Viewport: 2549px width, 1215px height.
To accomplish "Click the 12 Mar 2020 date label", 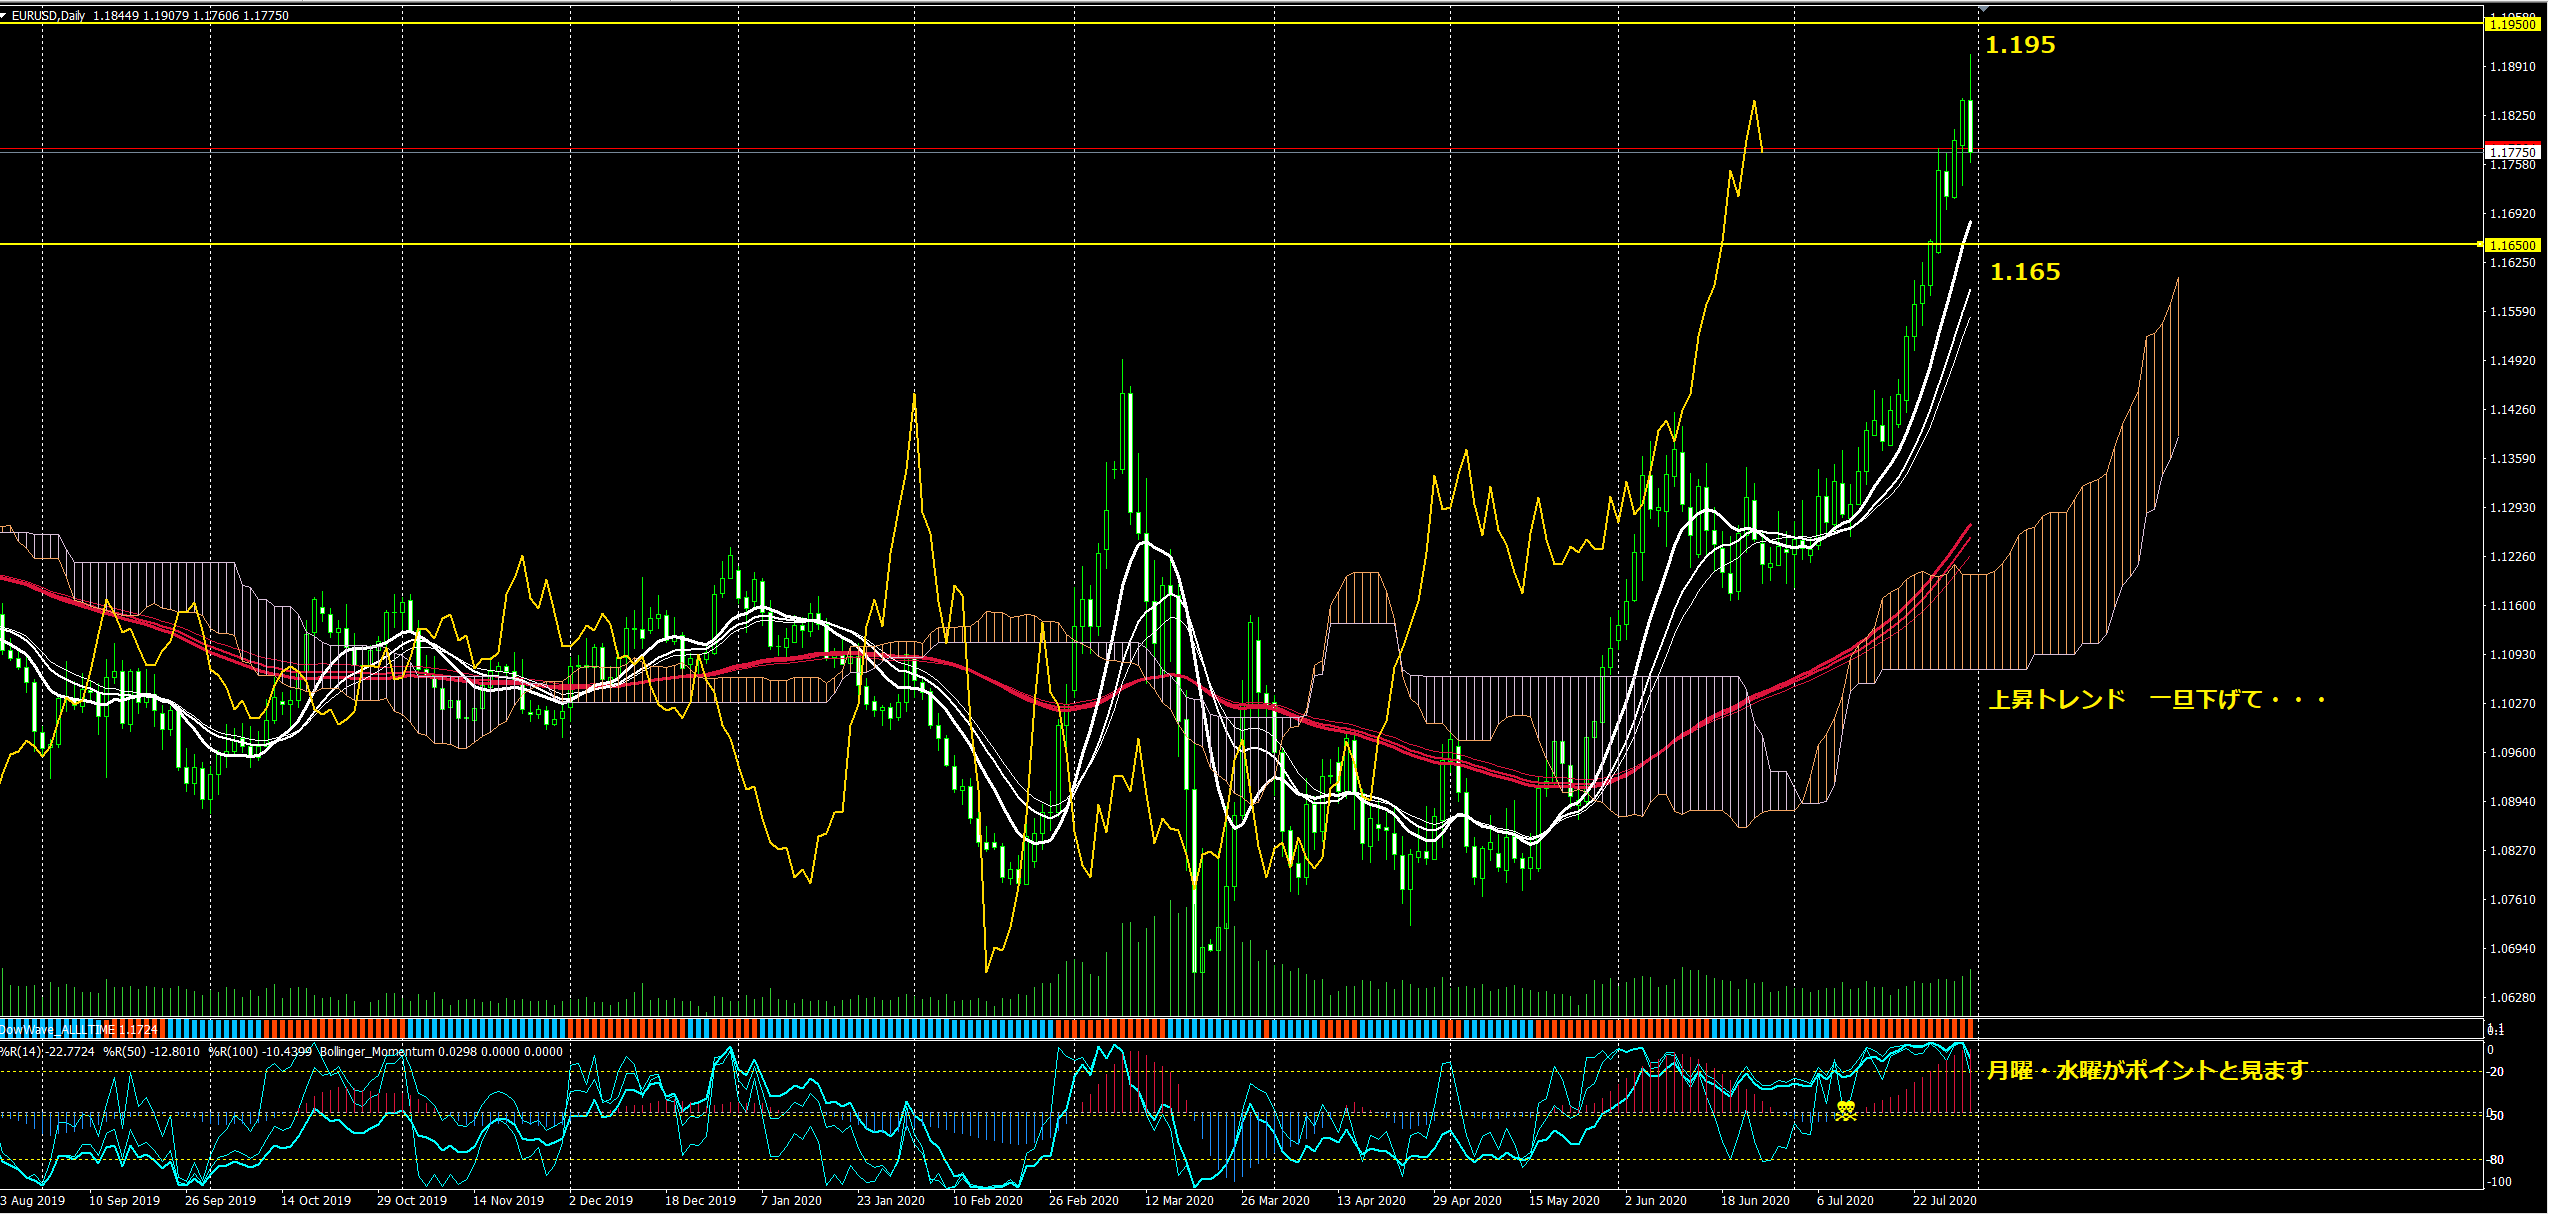I will pos(1178,1200).
